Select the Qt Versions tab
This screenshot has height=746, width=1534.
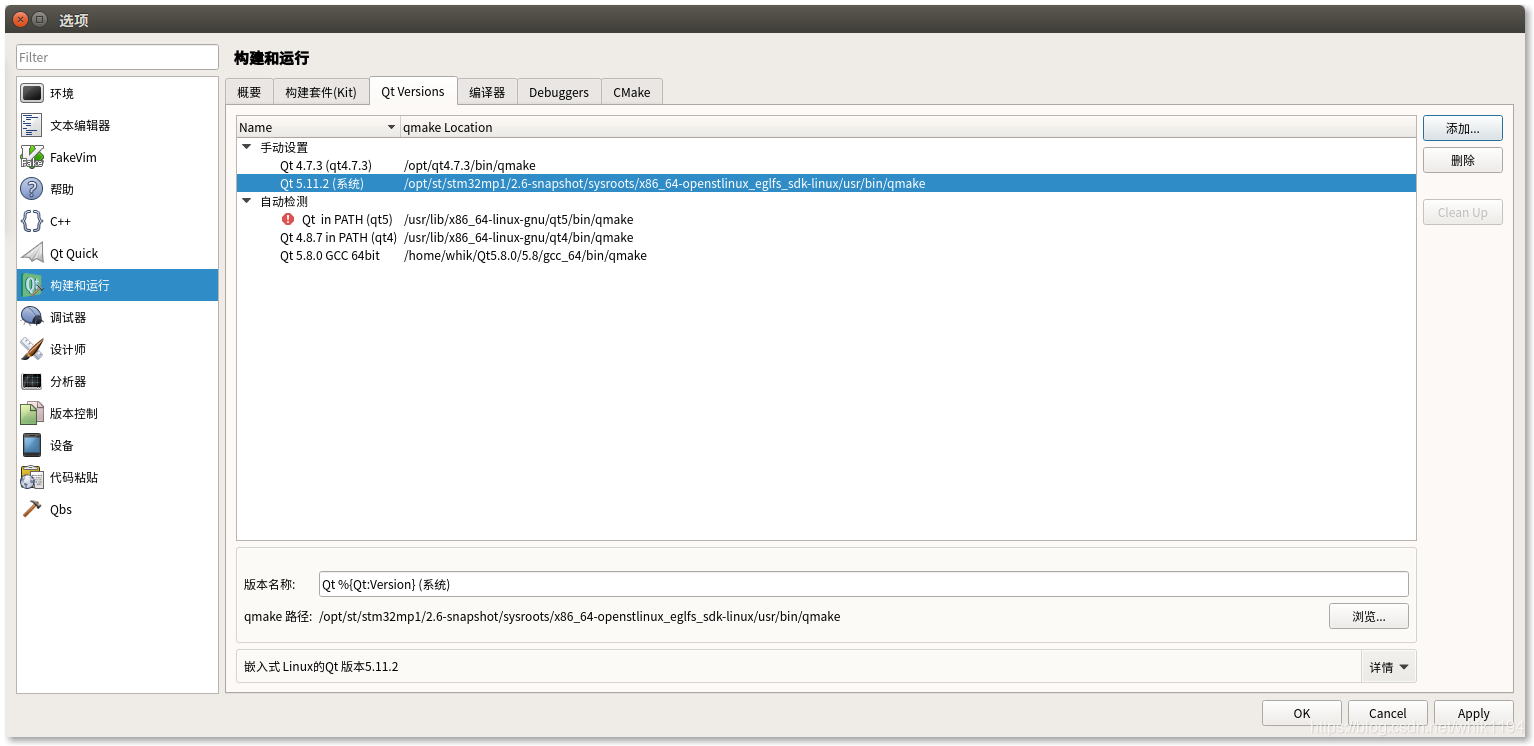point(413,91)
